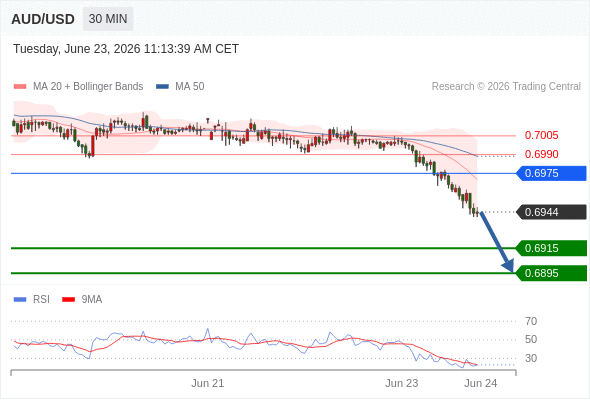
Task: Toggle the MA 20 + Bollinger Bands legend swatch
Action: [20, 87]
